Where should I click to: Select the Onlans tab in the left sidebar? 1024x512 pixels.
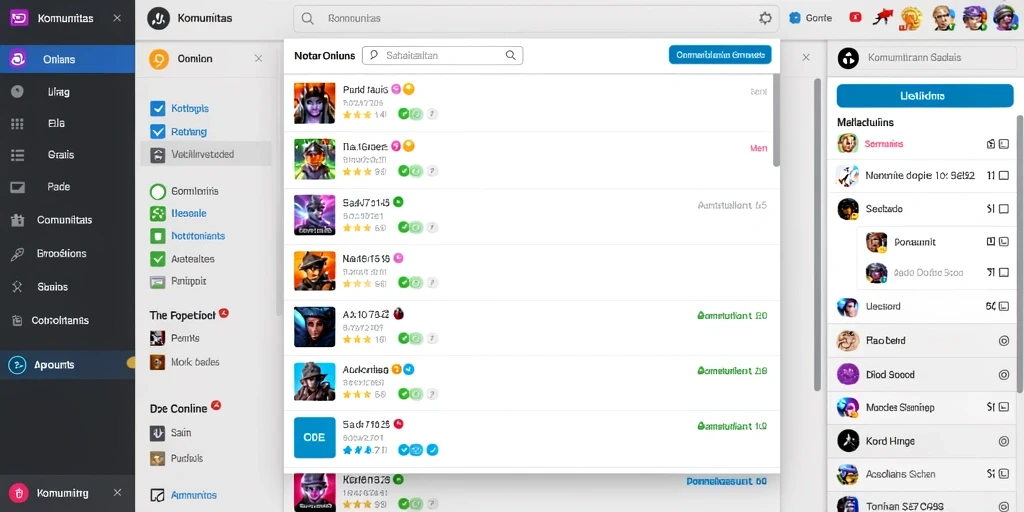point(67,59)
